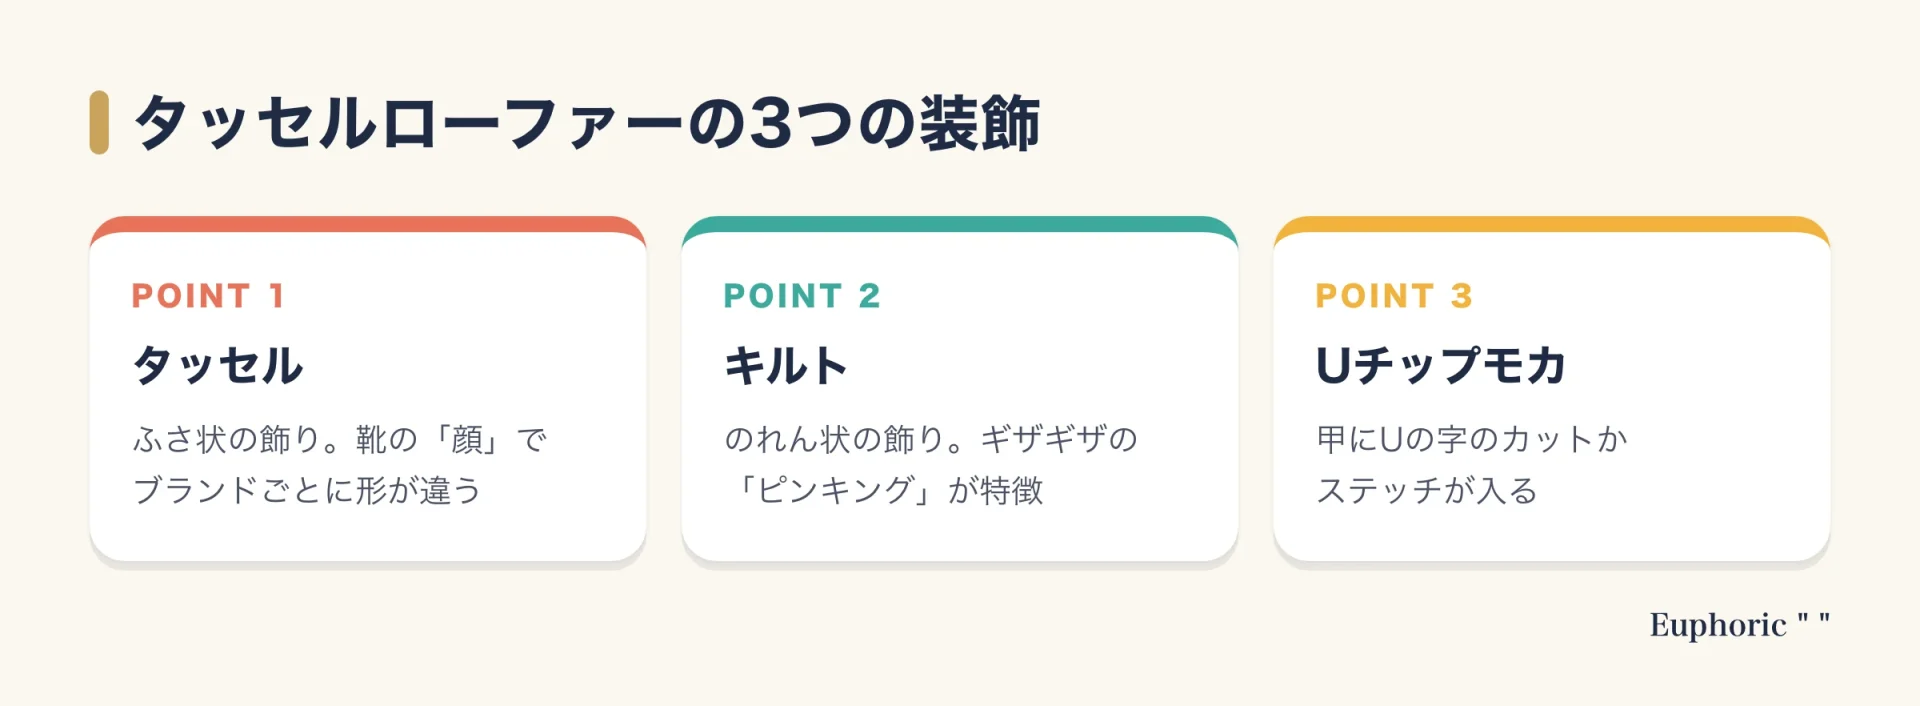
Task: Open the タッセル card heading
Action: [218, 365]
